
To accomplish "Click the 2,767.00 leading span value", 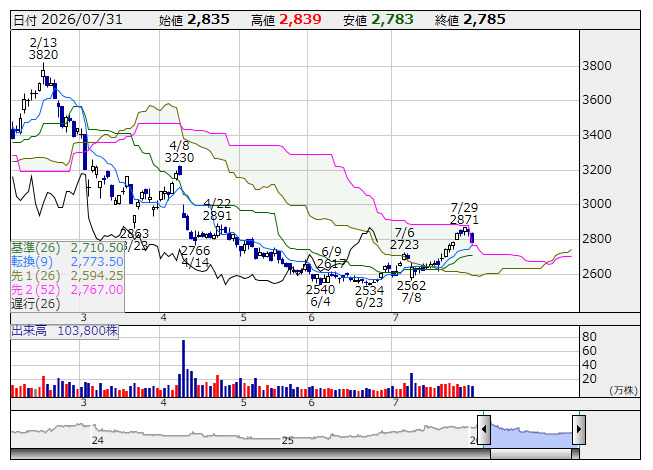I will tap(97, 290).
